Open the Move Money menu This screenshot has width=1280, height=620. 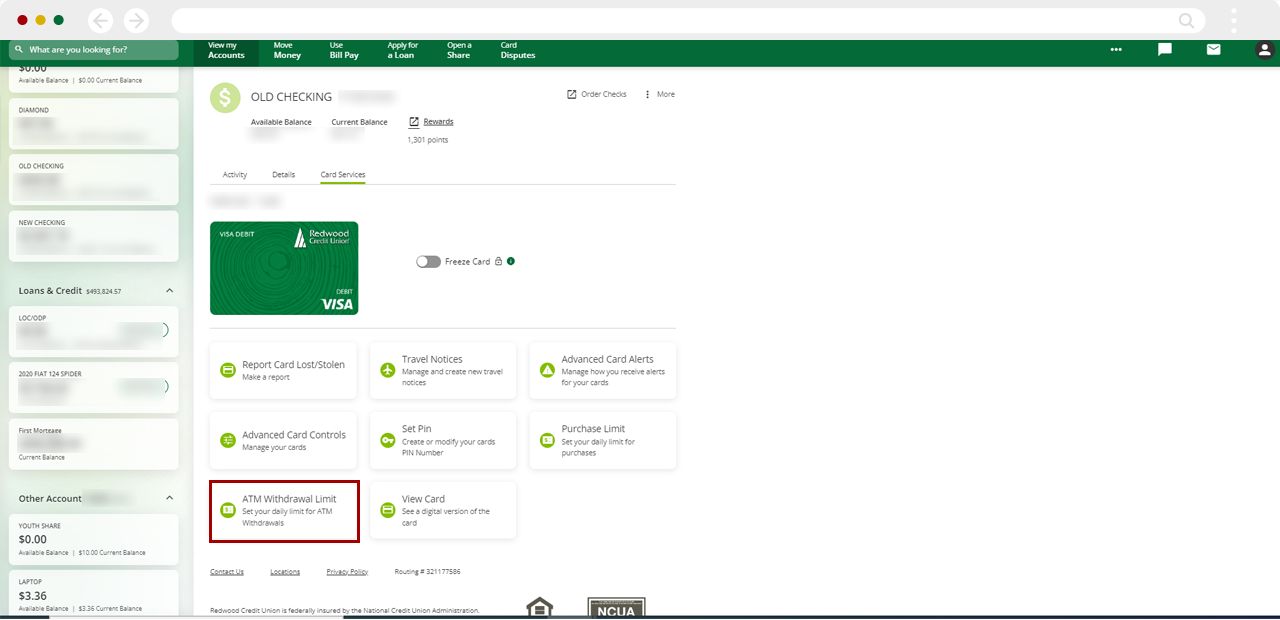[287, 50]
